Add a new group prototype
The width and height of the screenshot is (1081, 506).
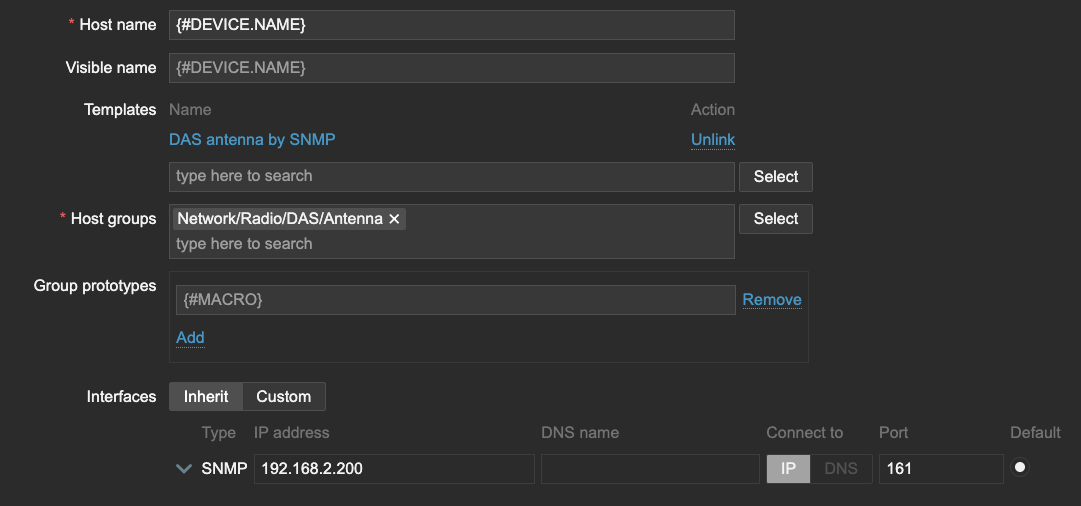pos(190,338)
